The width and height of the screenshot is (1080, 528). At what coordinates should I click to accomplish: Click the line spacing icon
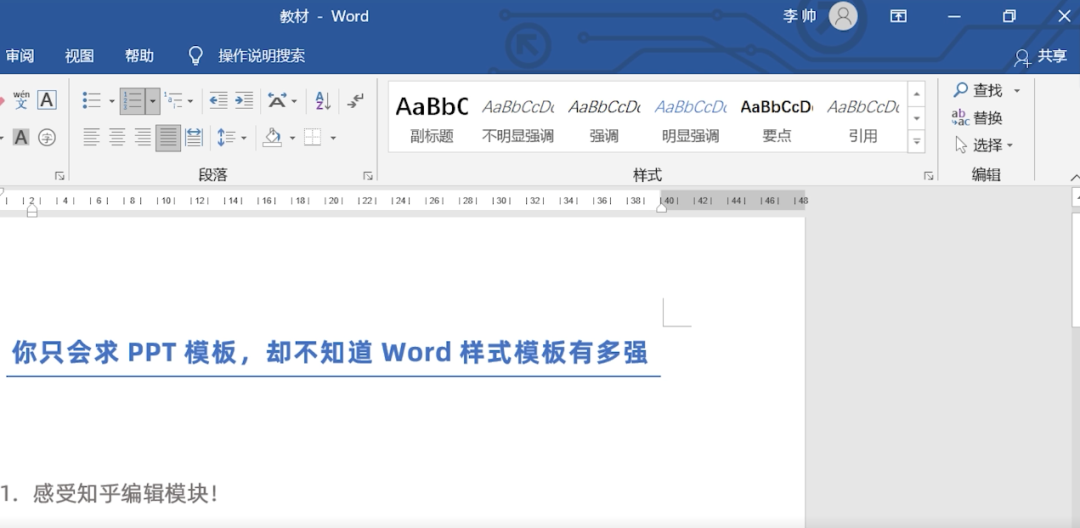pos(226,138)
